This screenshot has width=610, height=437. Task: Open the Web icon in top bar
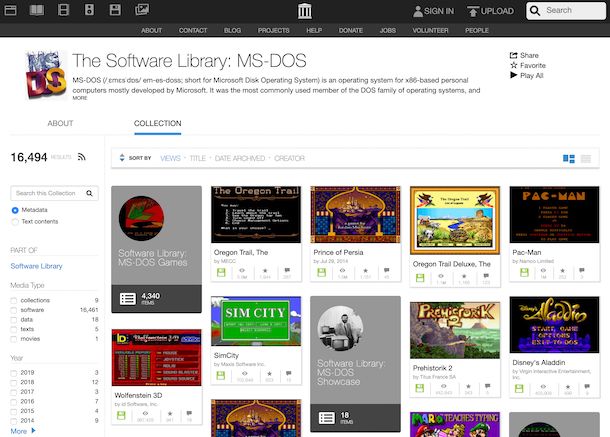[x=11, y=10]
